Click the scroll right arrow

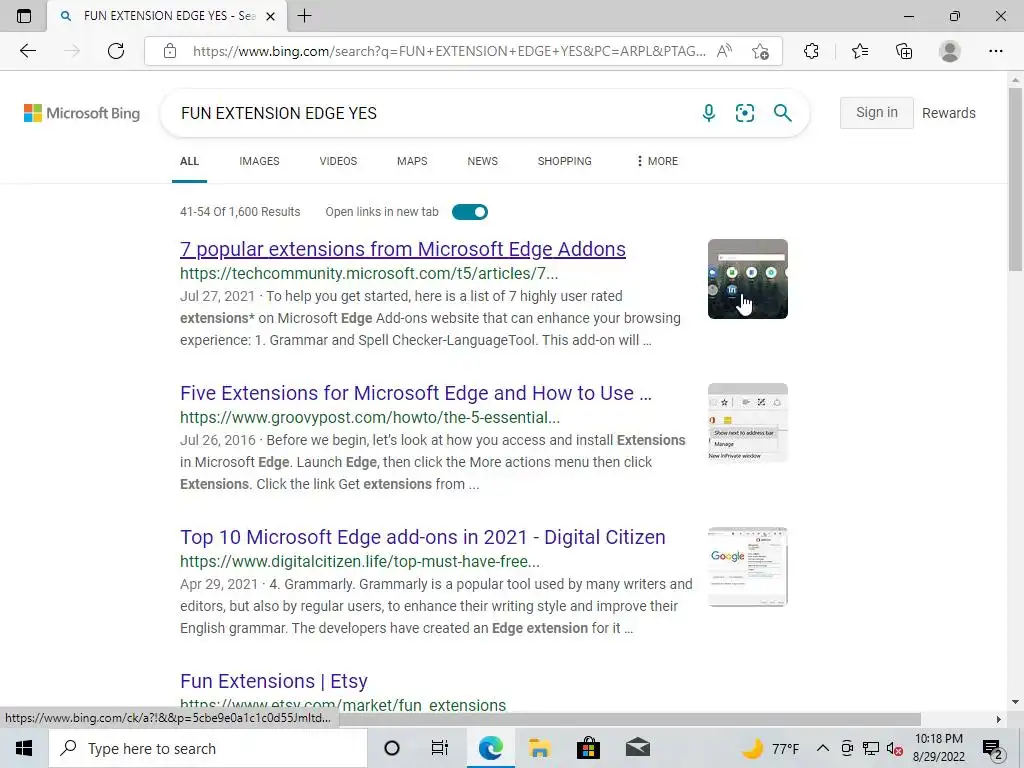pos(999,720)
